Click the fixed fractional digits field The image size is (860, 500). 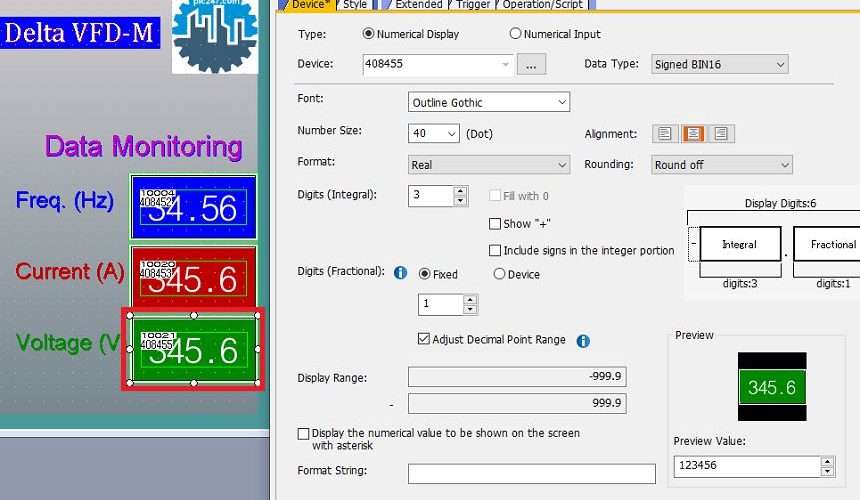[x=441, y=304]
